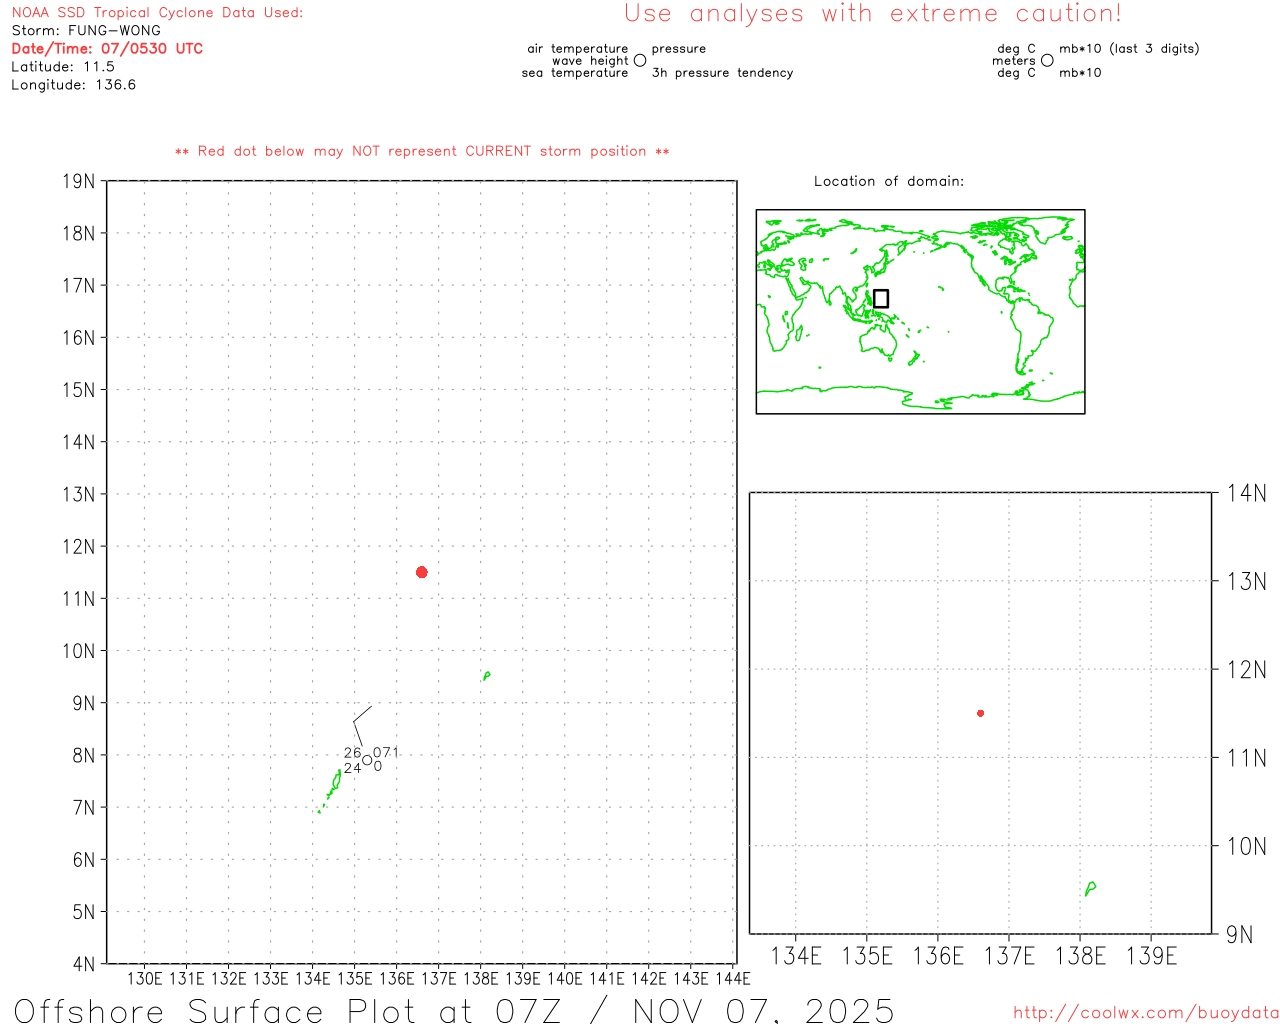Click the 'sea temperature' legend label
Image resolution: width=1280 pixels, height=1024 pixels.
575,73
